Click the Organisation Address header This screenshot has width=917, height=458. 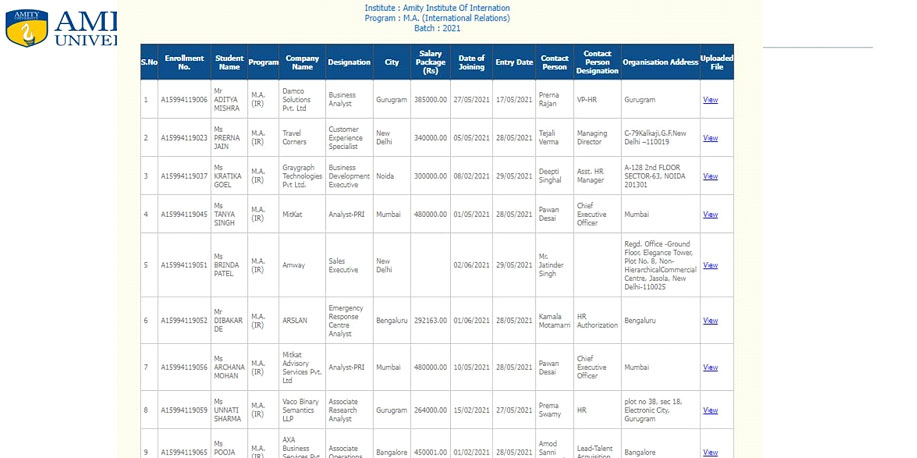coord(661,62)
